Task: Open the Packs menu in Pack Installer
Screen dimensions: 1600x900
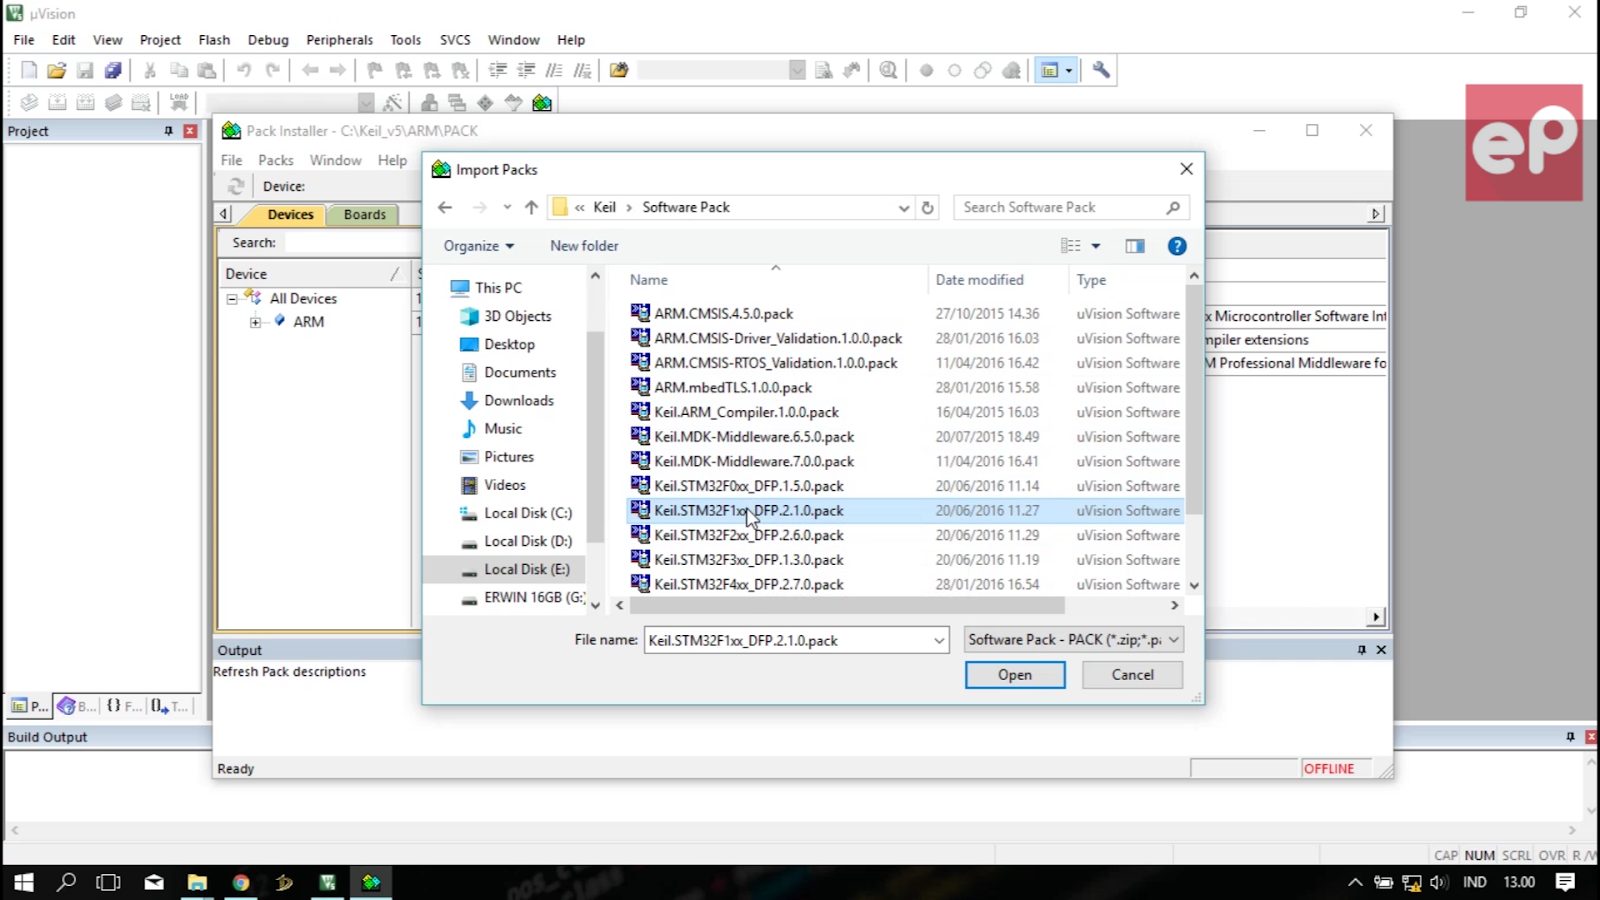Action: (x=276, y=160)
